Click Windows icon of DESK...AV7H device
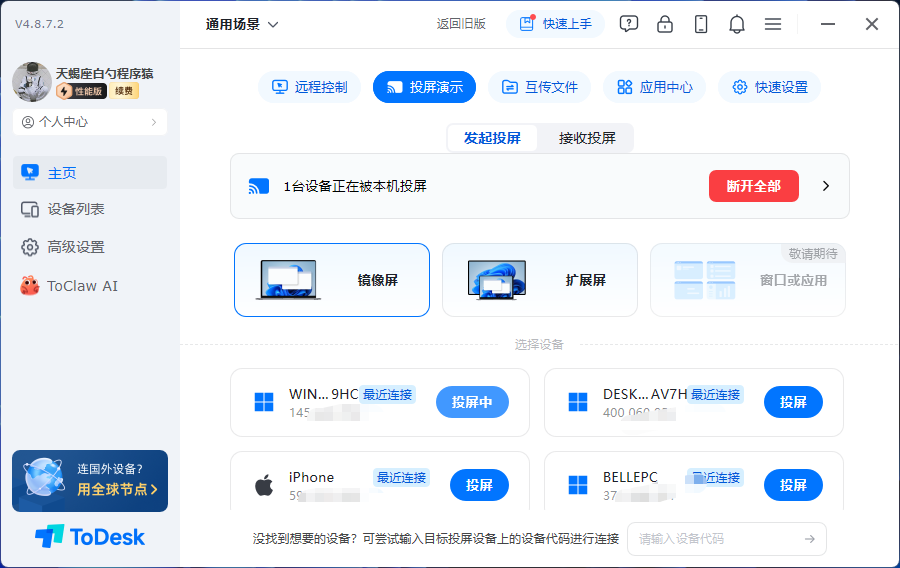This screenshot has width=900, height=568. click(x=578, y=402)
